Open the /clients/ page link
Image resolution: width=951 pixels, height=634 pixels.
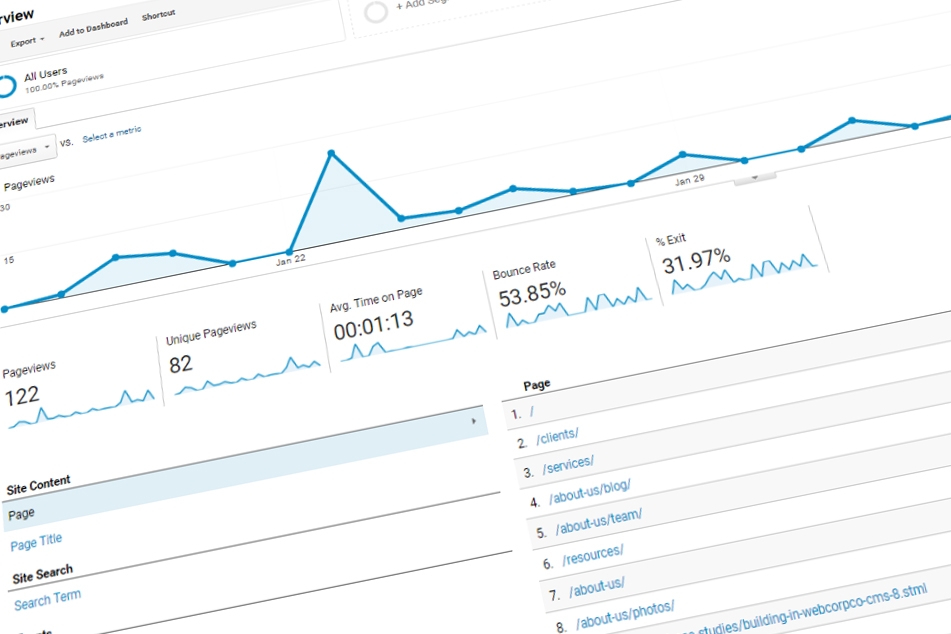557,435
